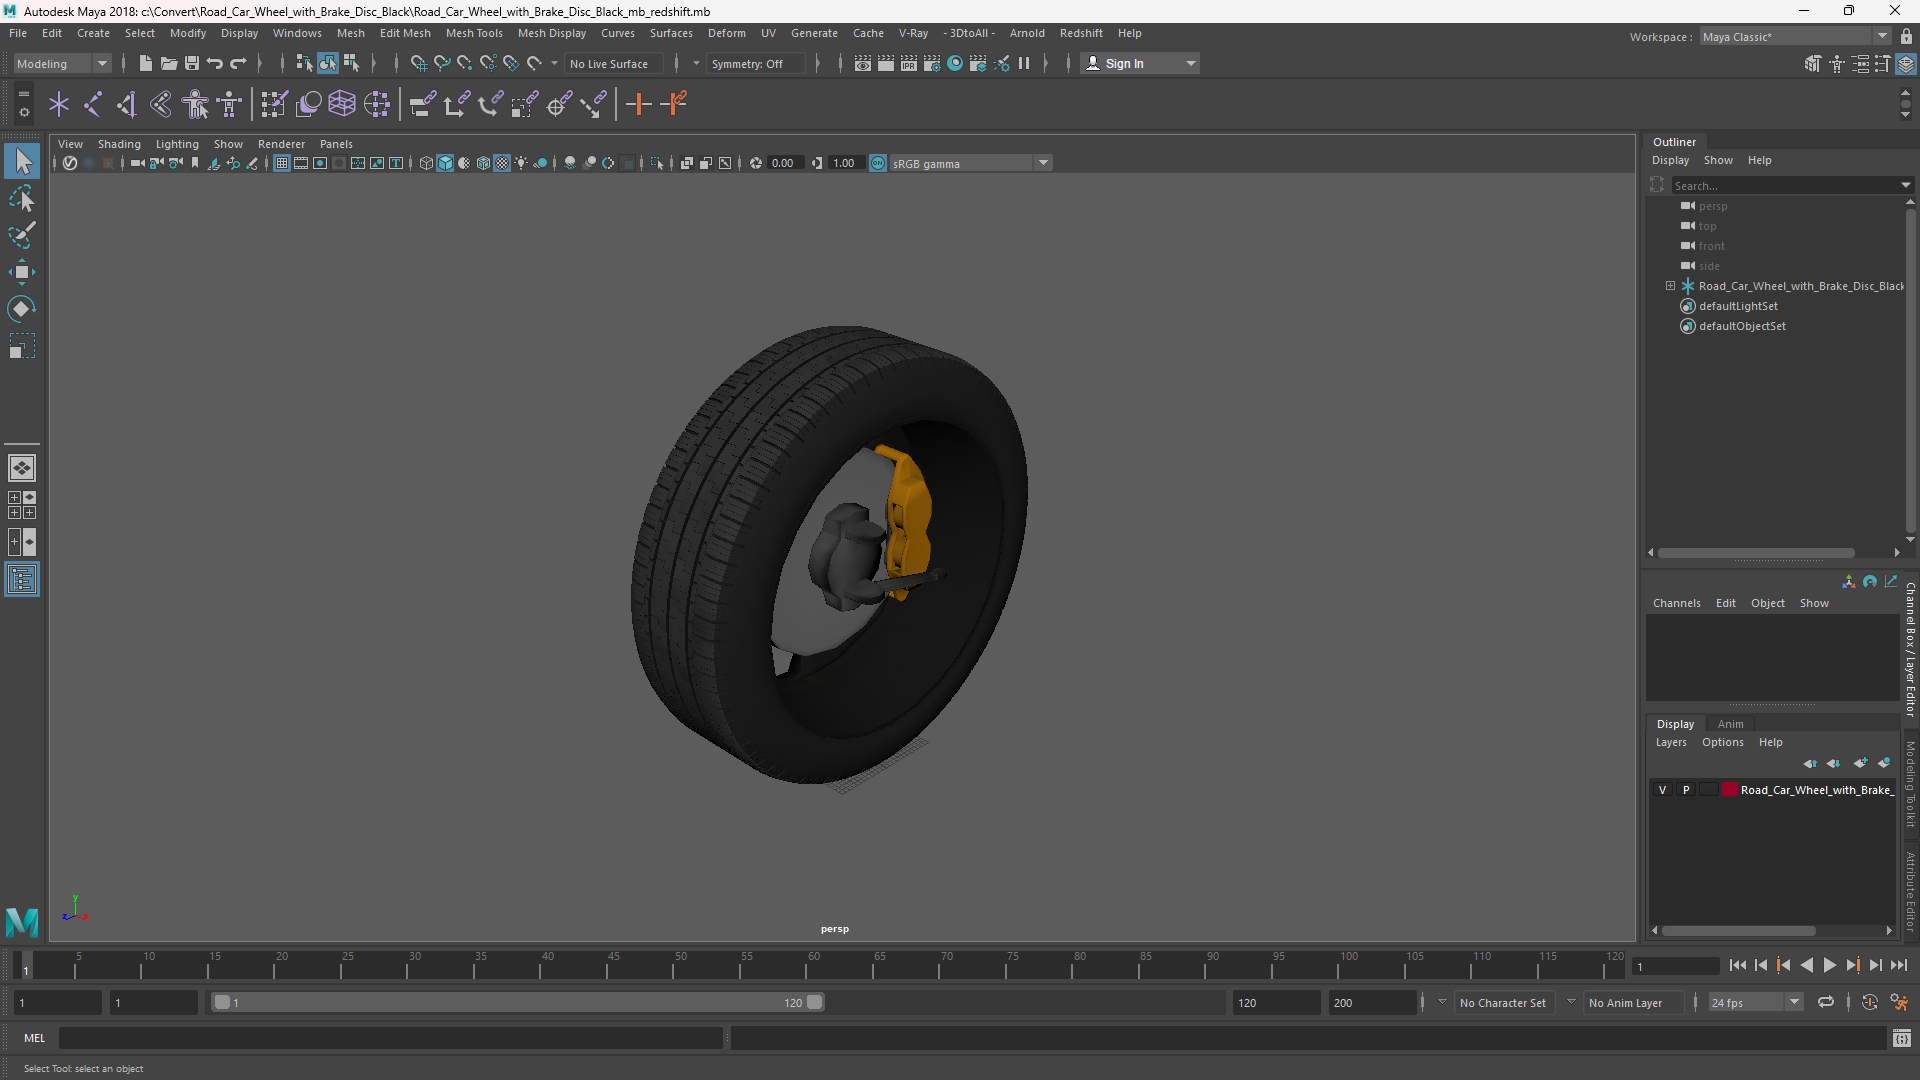Pick the Scale tool in the toolbox

coord(22,346)
